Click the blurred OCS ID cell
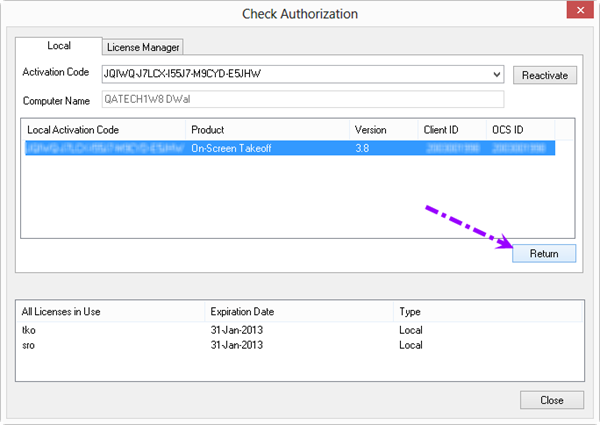The image size is (600, 425). tap(518, 148)
